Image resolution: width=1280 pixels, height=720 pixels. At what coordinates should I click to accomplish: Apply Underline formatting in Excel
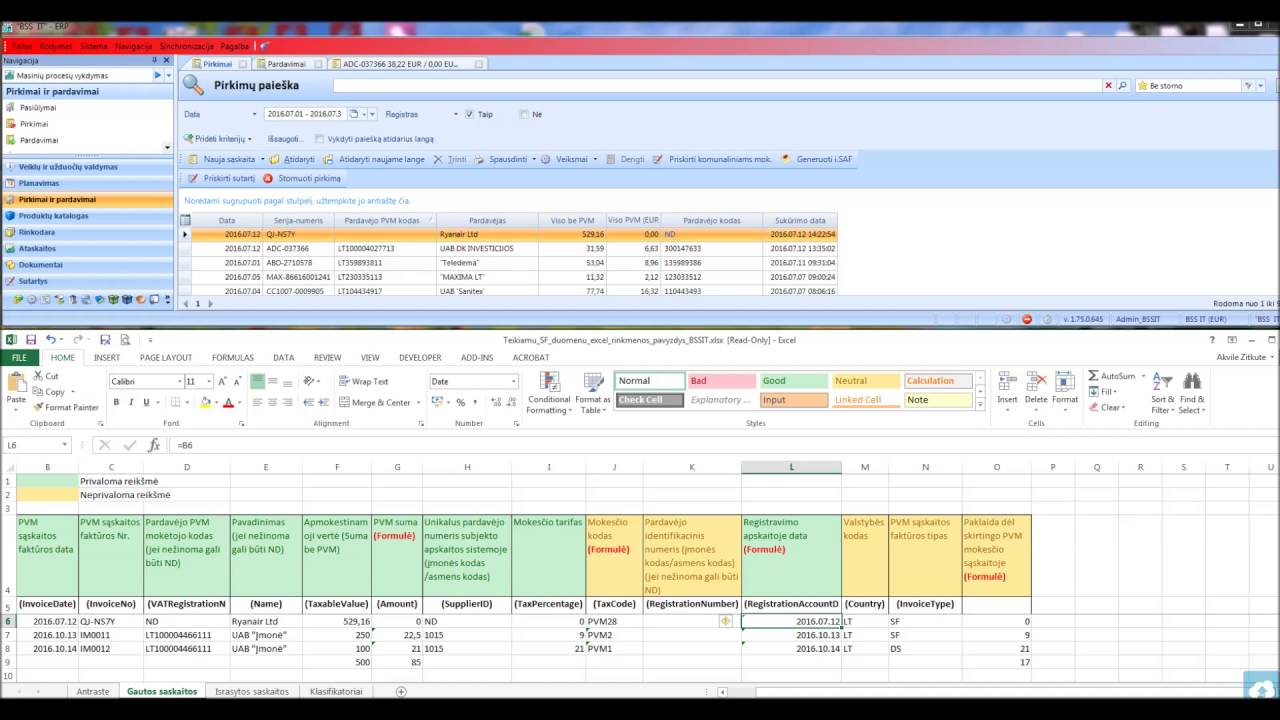[146, 402]
